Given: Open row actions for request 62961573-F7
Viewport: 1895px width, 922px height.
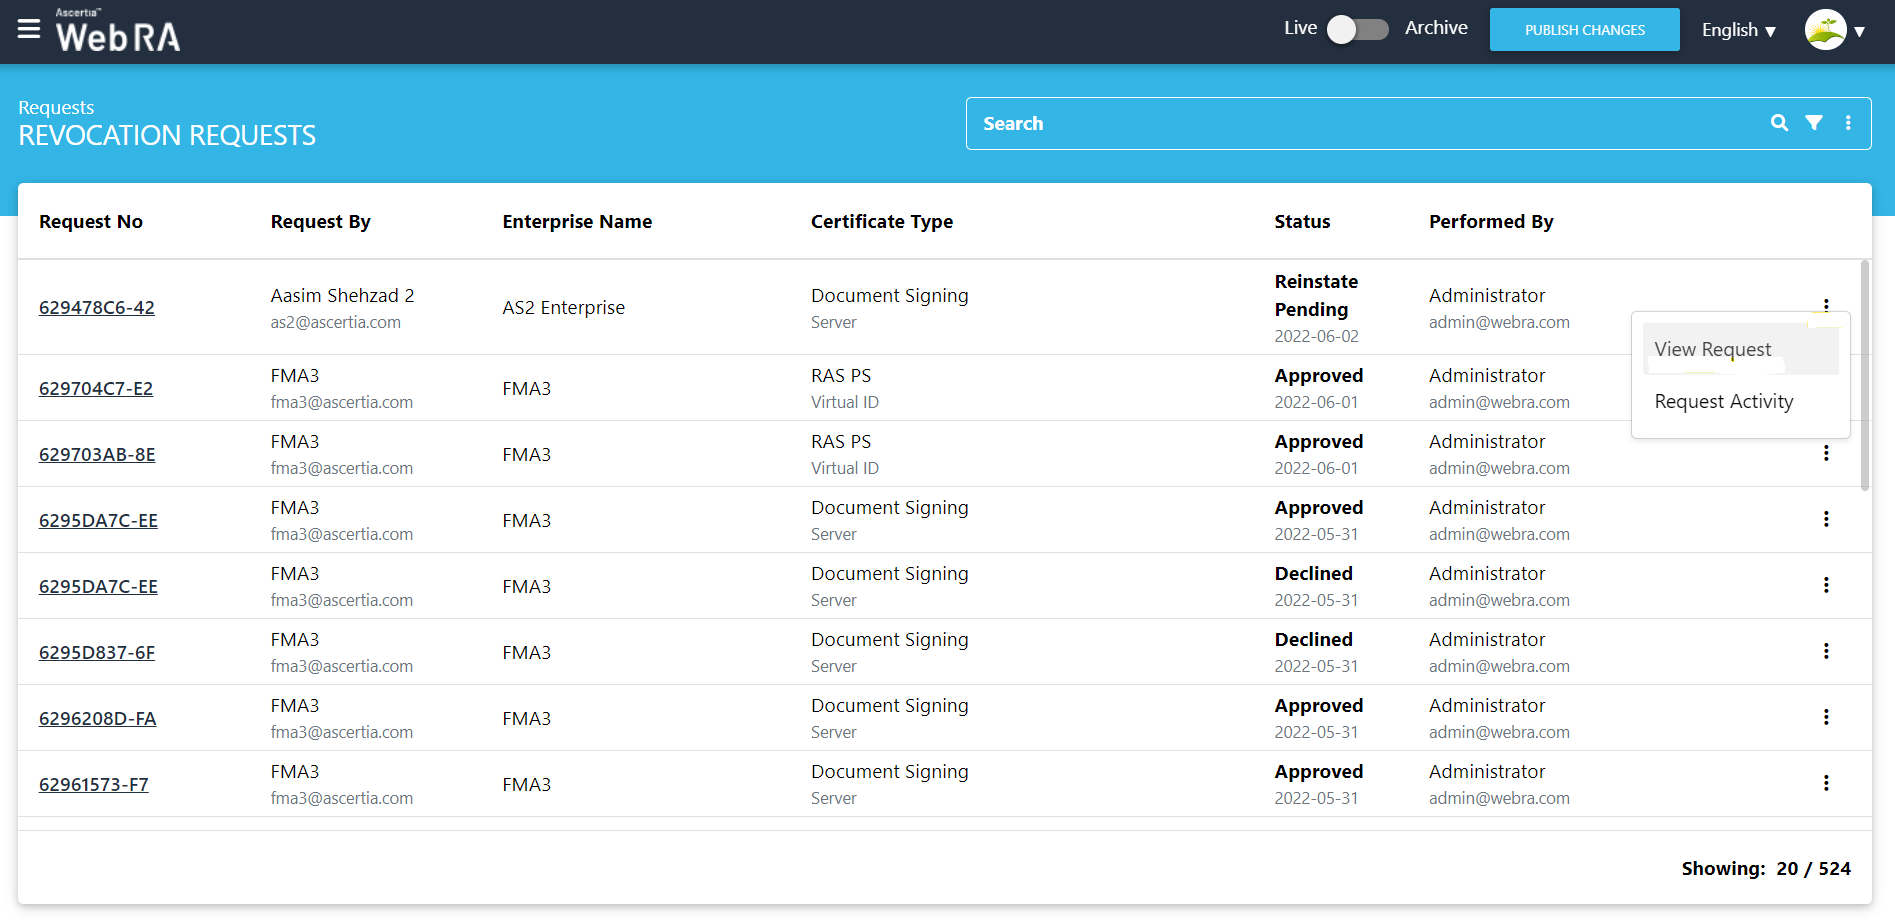Looking at the screenshot, I should click(x=1825, y=783).
